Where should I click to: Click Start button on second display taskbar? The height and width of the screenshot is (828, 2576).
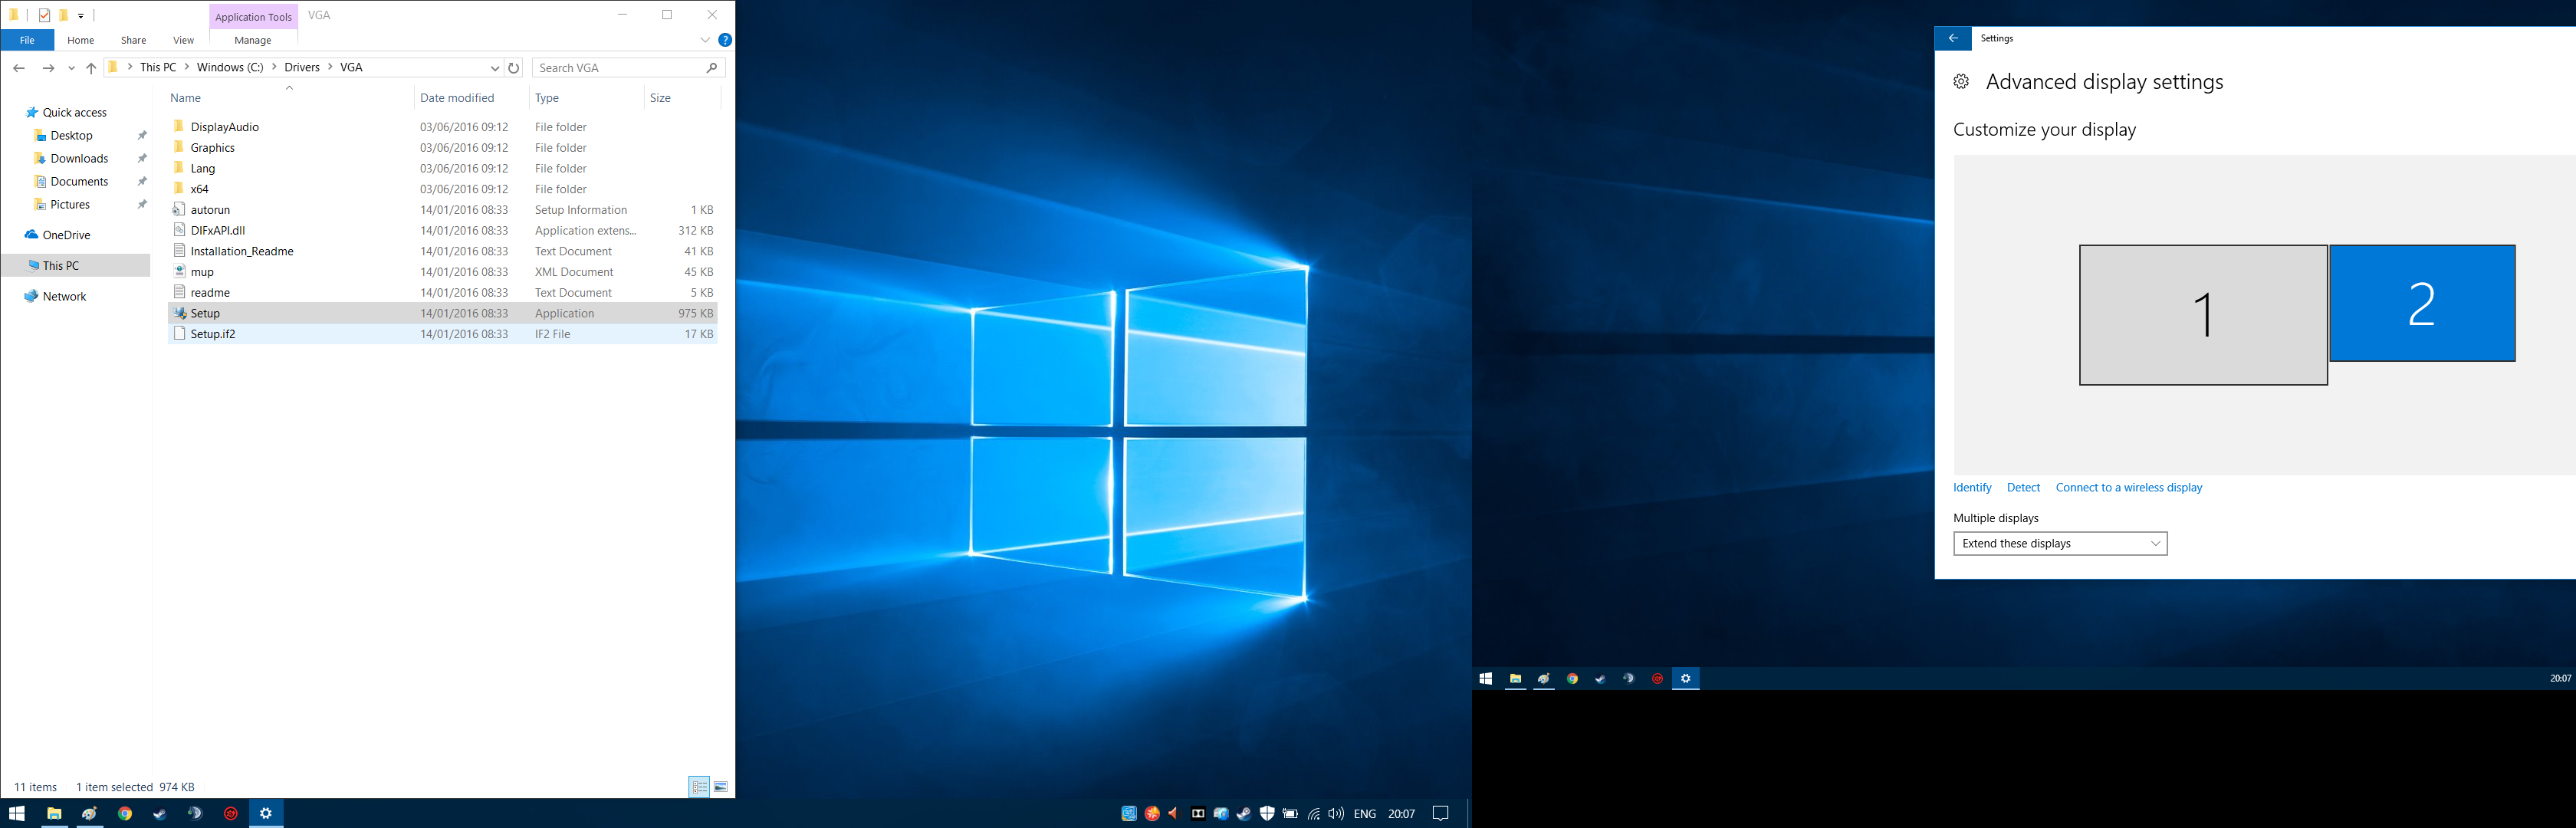[1486, 678]
